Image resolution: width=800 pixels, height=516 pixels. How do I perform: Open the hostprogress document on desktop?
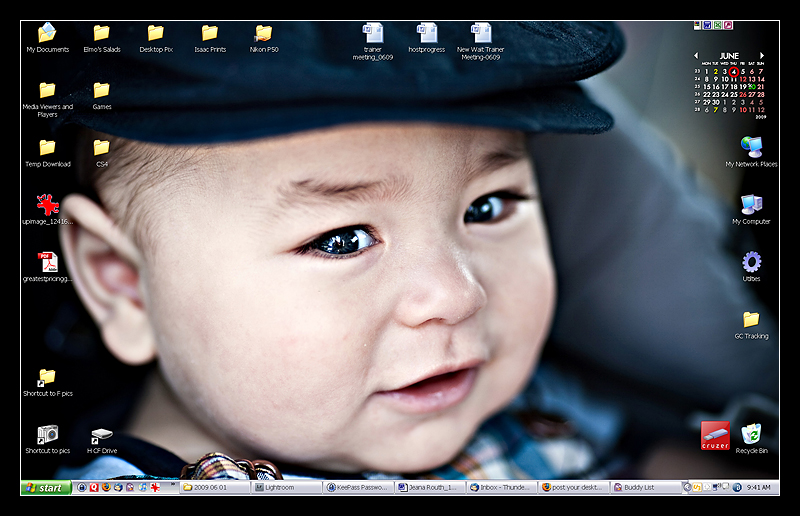click(x=427, y=34)
